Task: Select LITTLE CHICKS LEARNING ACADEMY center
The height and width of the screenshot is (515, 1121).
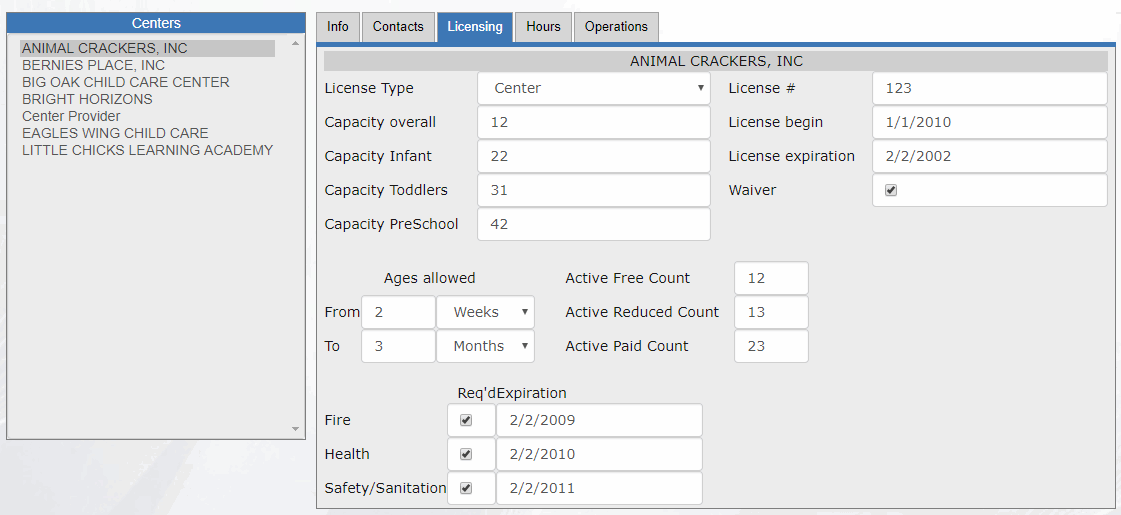Action: [147, 150]
